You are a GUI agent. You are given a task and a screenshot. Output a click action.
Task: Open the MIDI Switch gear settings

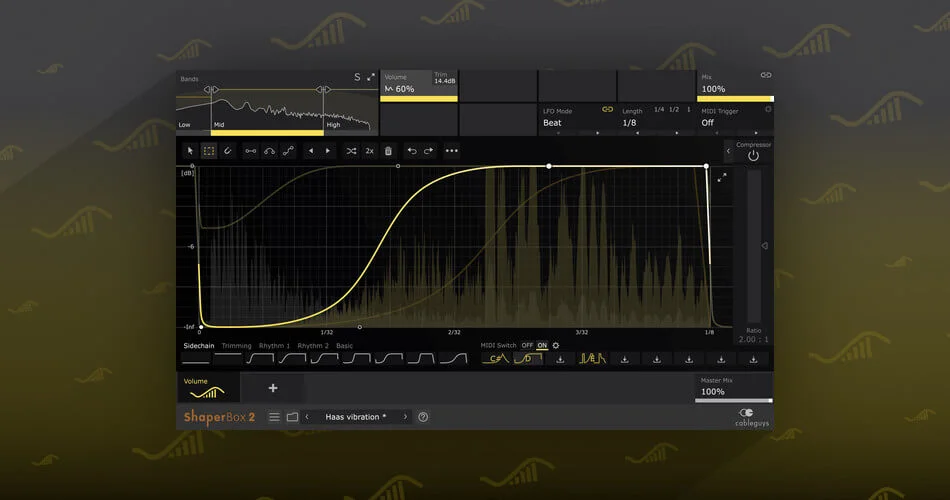(x=556, y=345)
